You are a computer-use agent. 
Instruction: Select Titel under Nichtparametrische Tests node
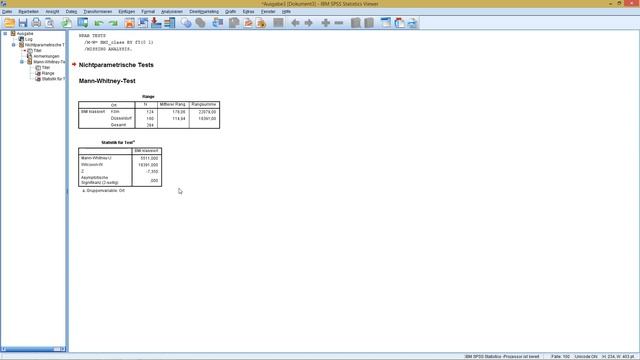click(x=38, y=51)
